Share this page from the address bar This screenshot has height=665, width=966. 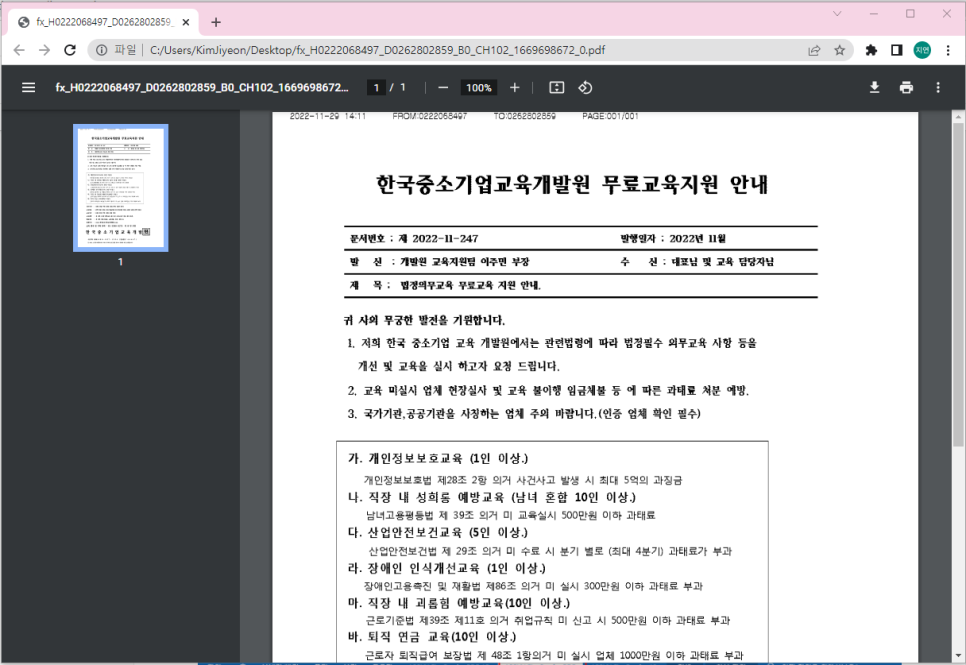[814, 51]
